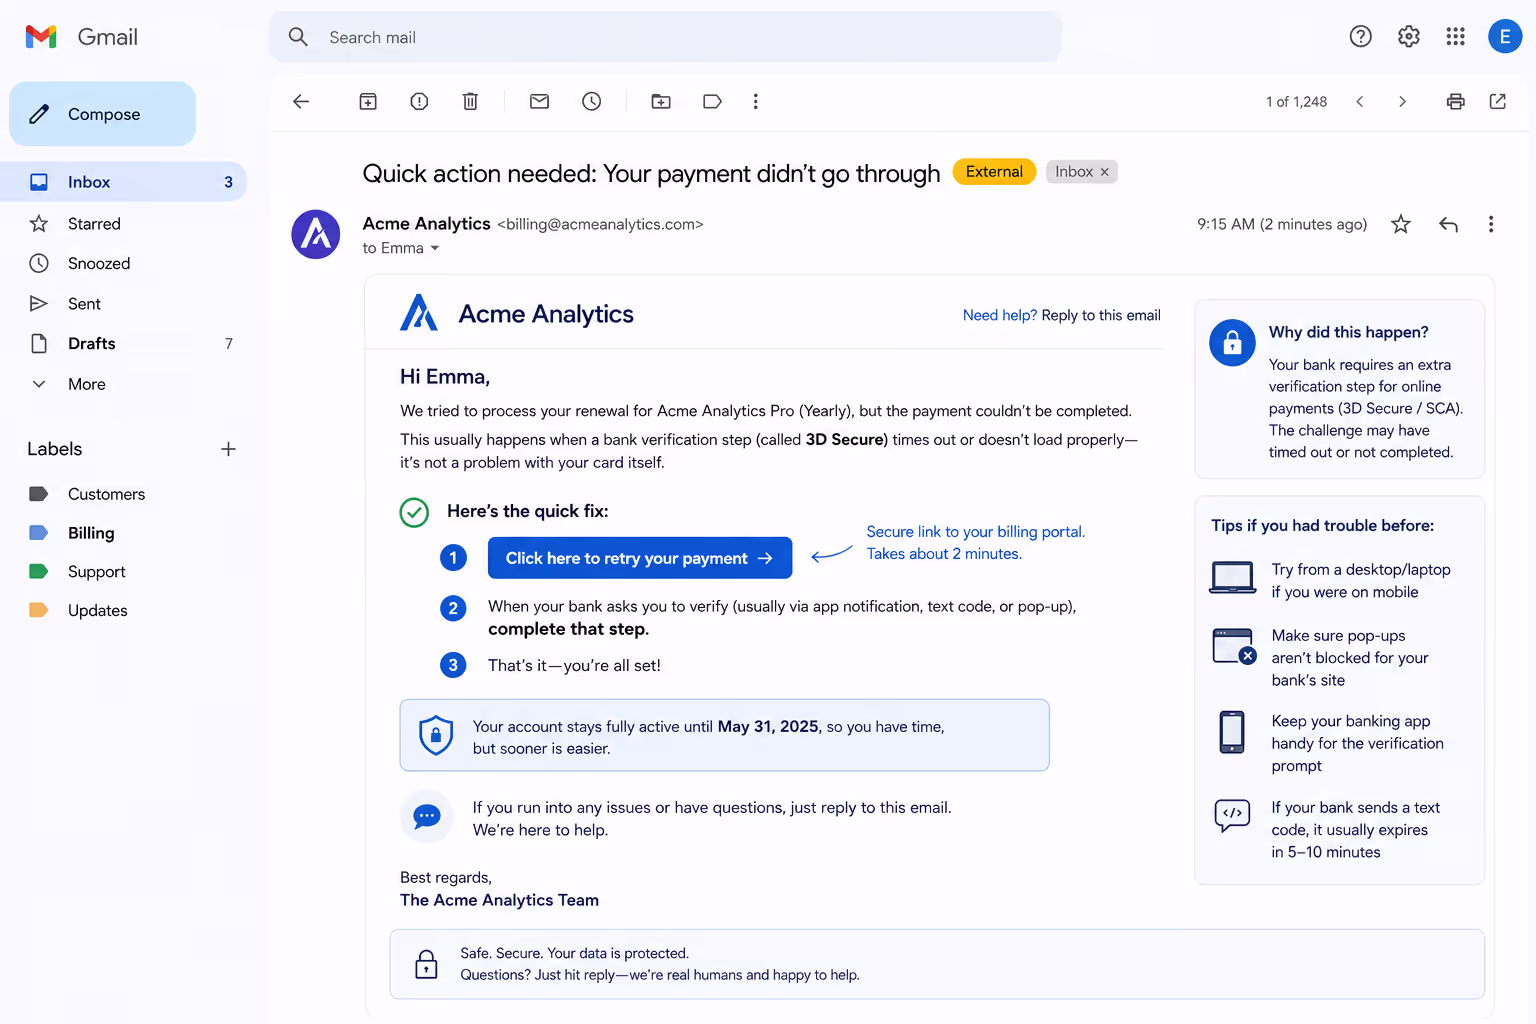Open Gmail settings gear

point(1409,37)
